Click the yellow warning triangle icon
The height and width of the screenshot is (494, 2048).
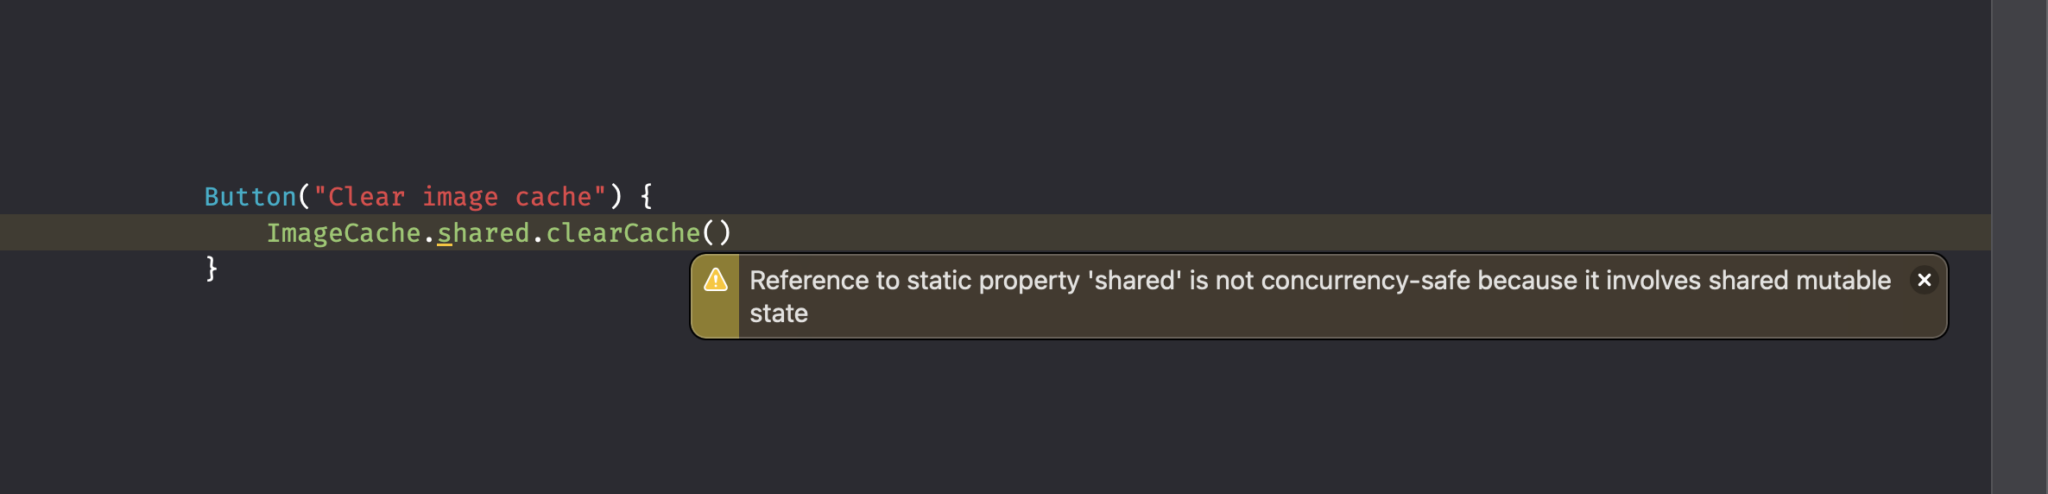(x=715, y=281)
